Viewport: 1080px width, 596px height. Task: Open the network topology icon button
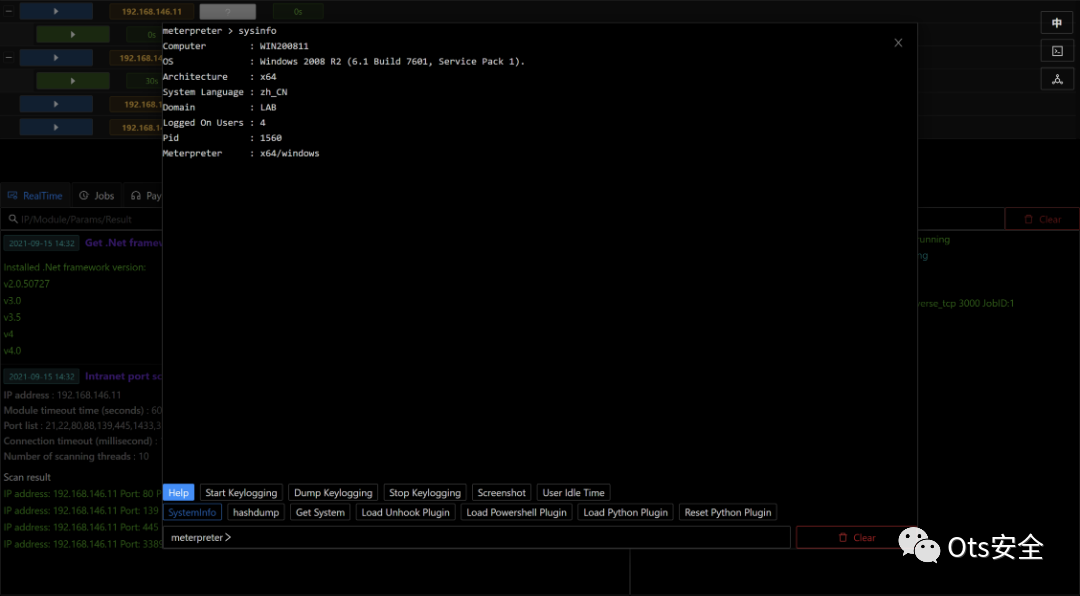coord(1057,79)
